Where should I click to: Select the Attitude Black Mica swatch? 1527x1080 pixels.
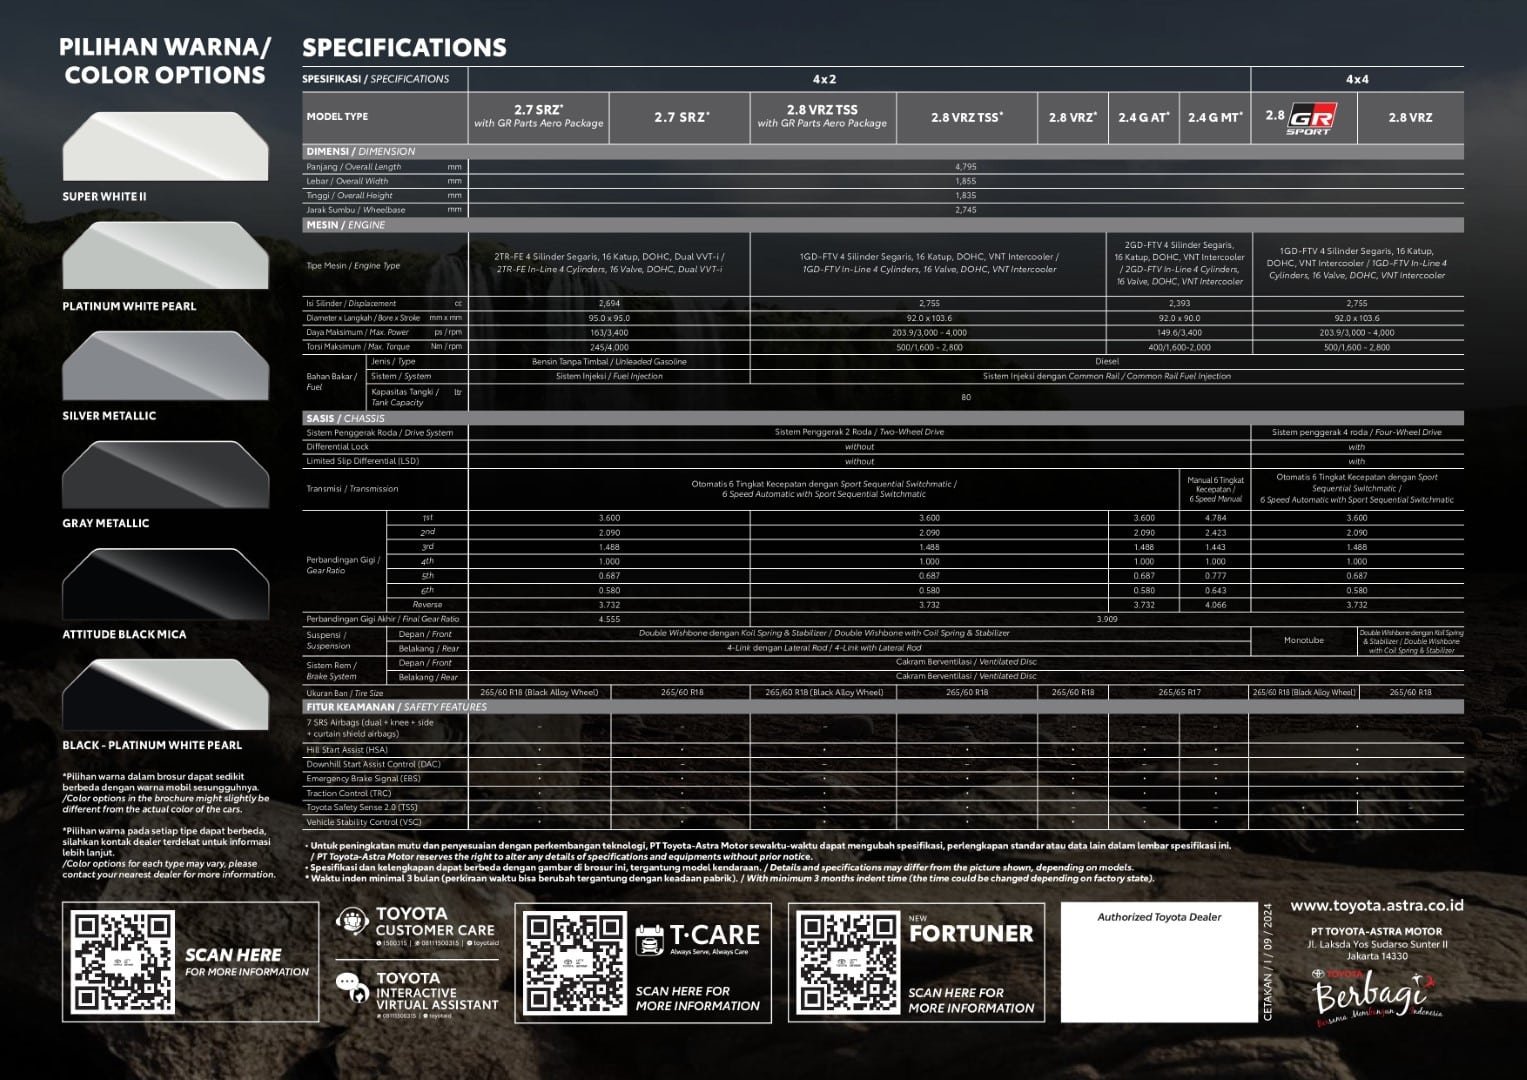point(165,584)
